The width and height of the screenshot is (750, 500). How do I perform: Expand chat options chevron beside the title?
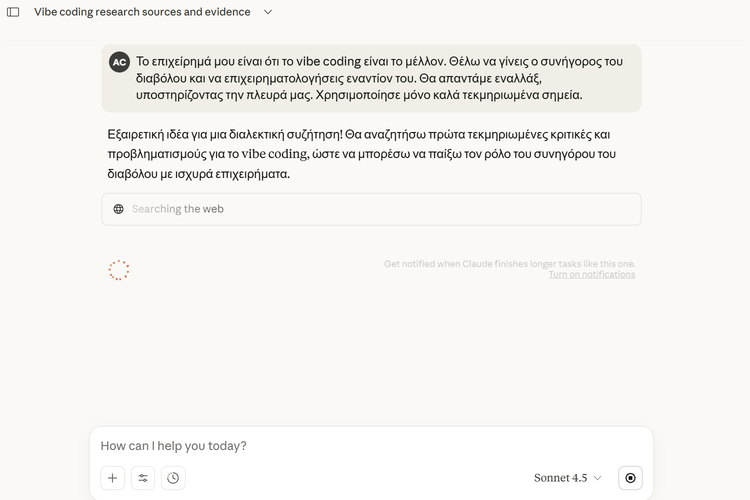tap(268, 12)
